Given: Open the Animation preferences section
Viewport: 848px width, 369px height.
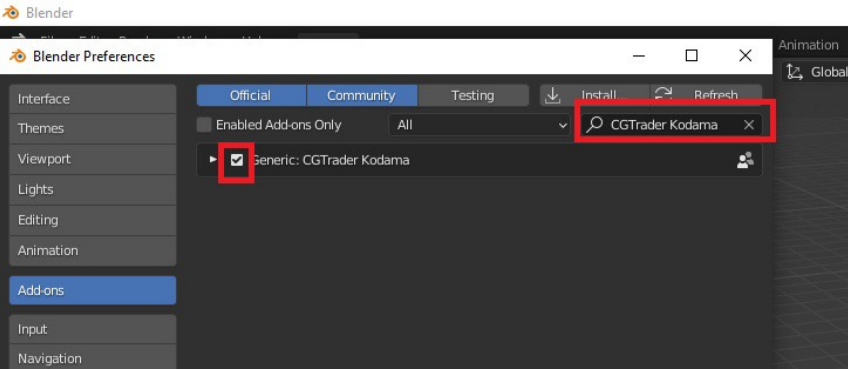Looking at the screenshot, I should tap(92, 251).
